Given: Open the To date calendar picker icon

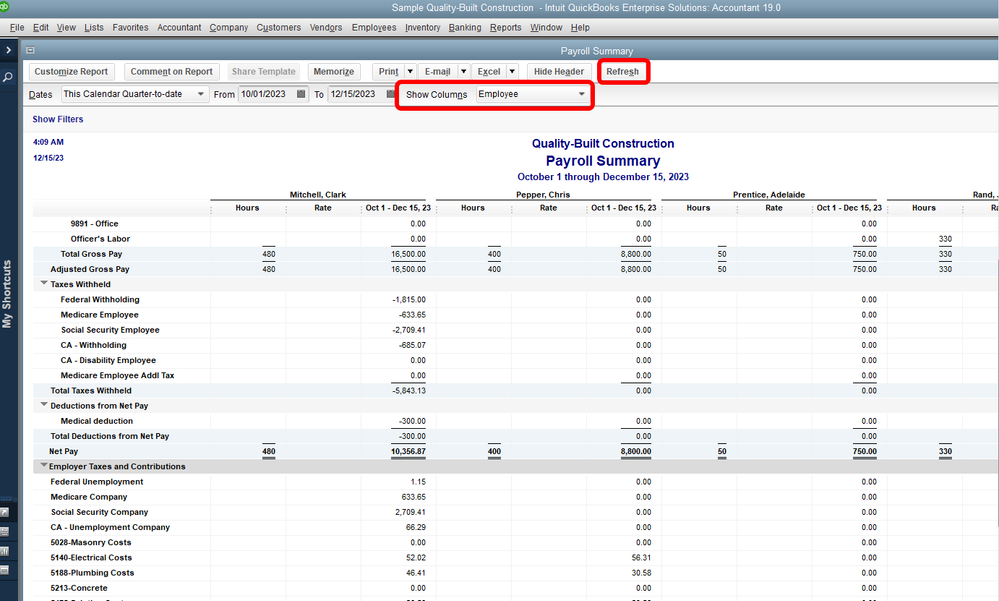Looking at the screenshot, I should click(391, 94).
